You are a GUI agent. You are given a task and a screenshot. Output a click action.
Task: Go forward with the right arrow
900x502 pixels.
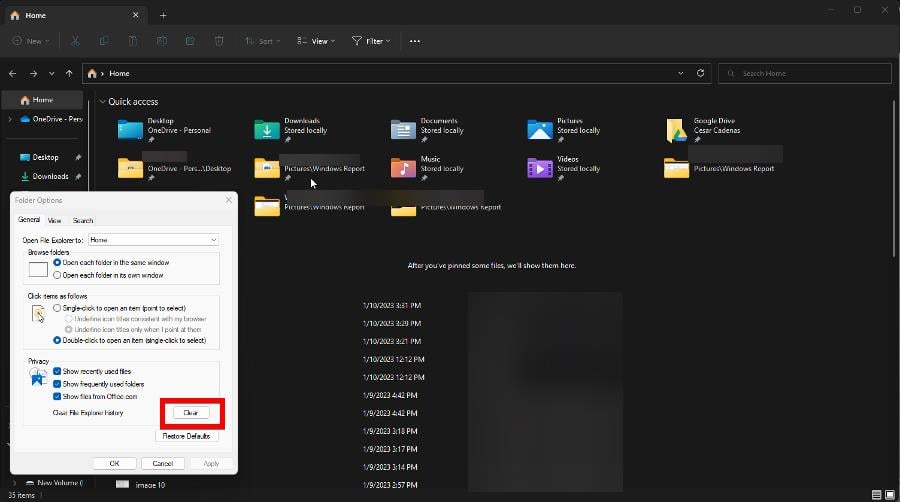point(33,73)
